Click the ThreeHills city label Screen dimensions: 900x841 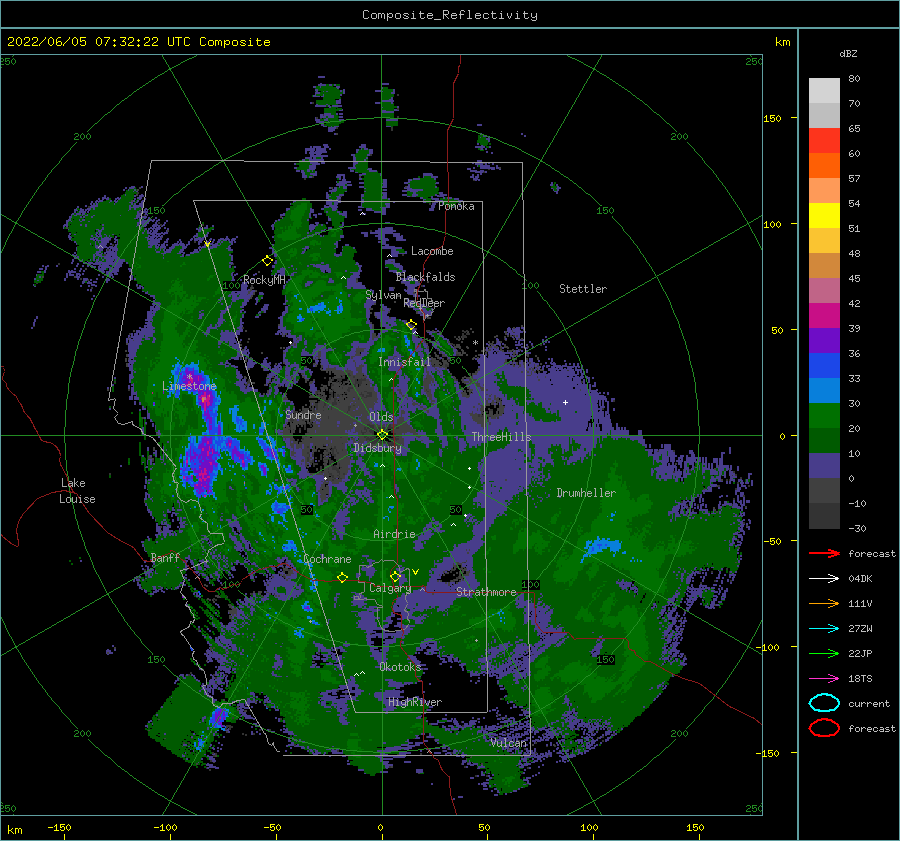(502, 437)
